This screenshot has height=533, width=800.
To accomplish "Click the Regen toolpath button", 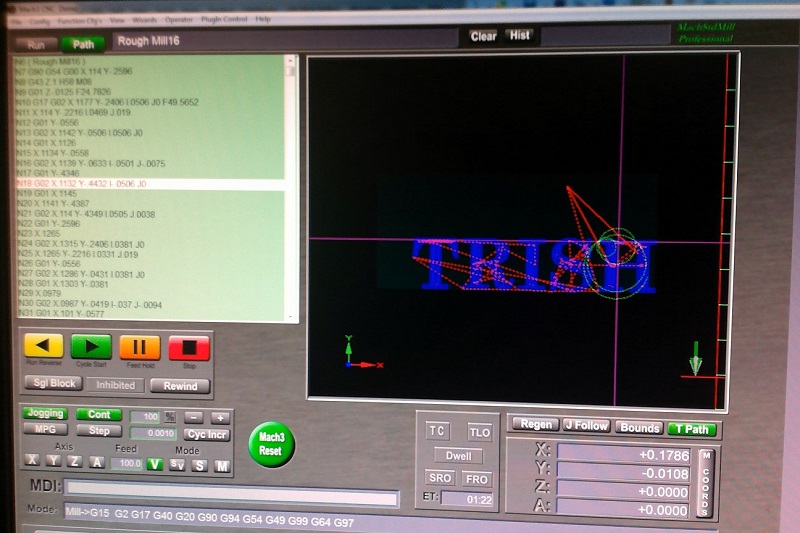I will [534, 425].
